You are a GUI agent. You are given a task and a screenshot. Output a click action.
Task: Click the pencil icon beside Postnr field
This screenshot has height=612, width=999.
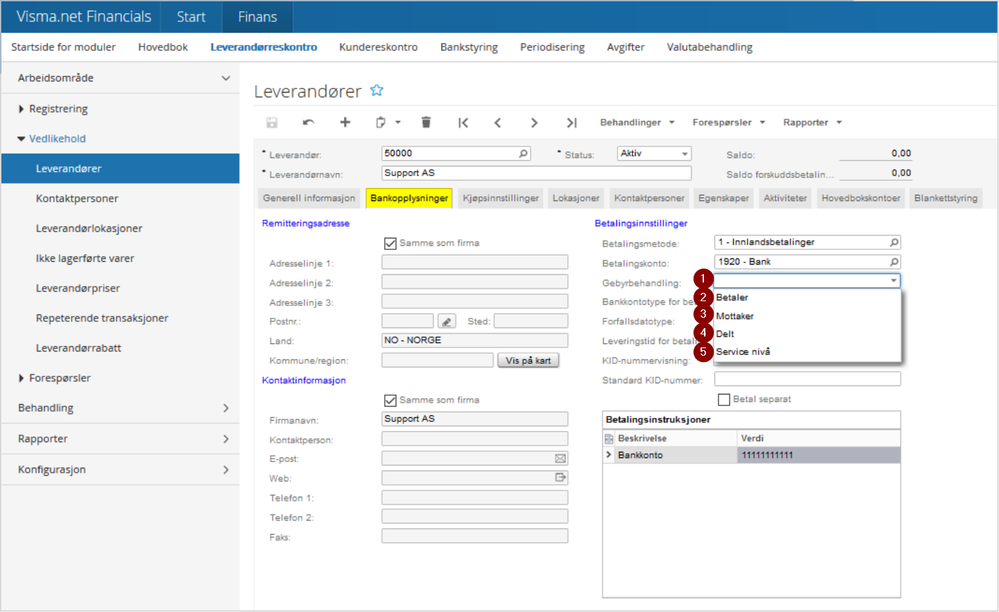(x=446, y=321)
